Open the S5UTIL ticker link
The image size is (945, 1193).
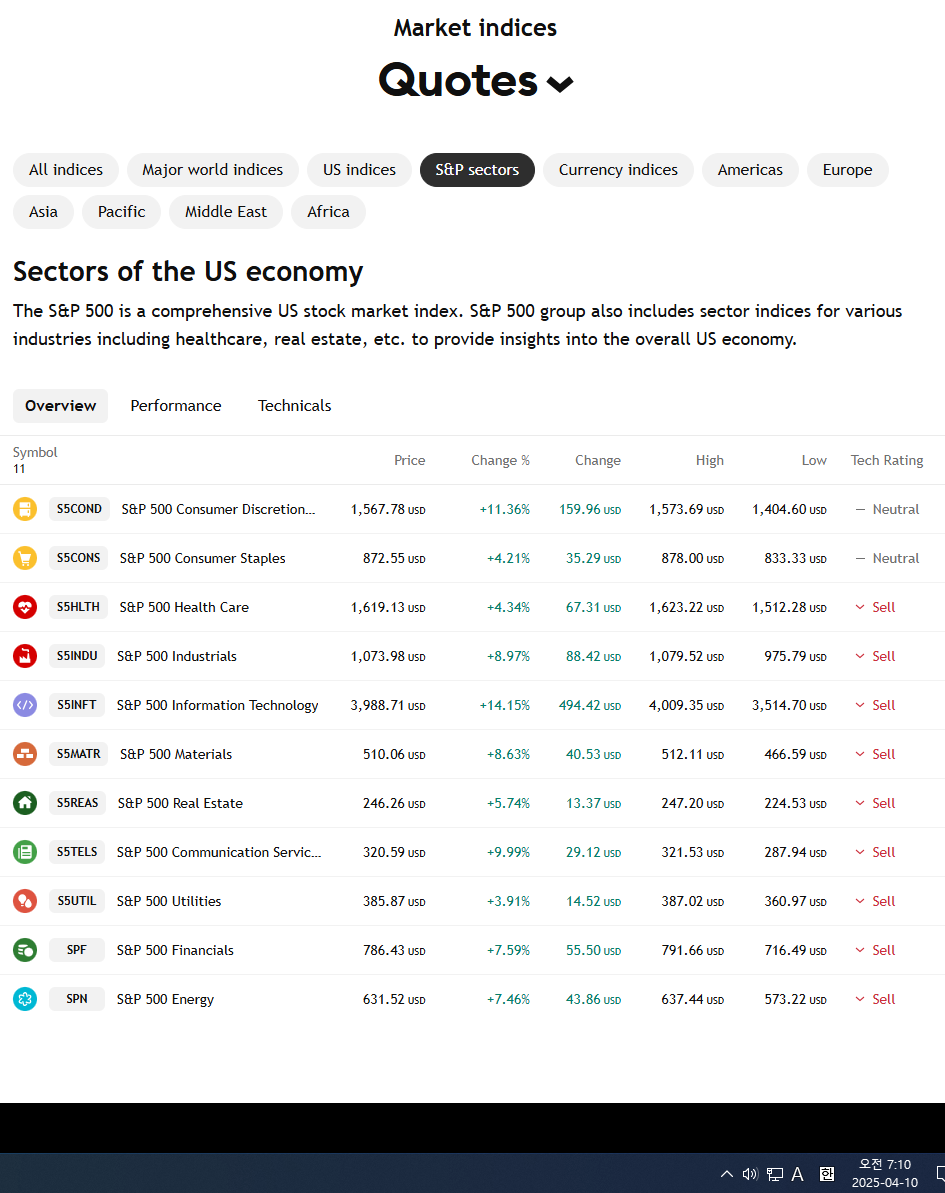point(77,901)
